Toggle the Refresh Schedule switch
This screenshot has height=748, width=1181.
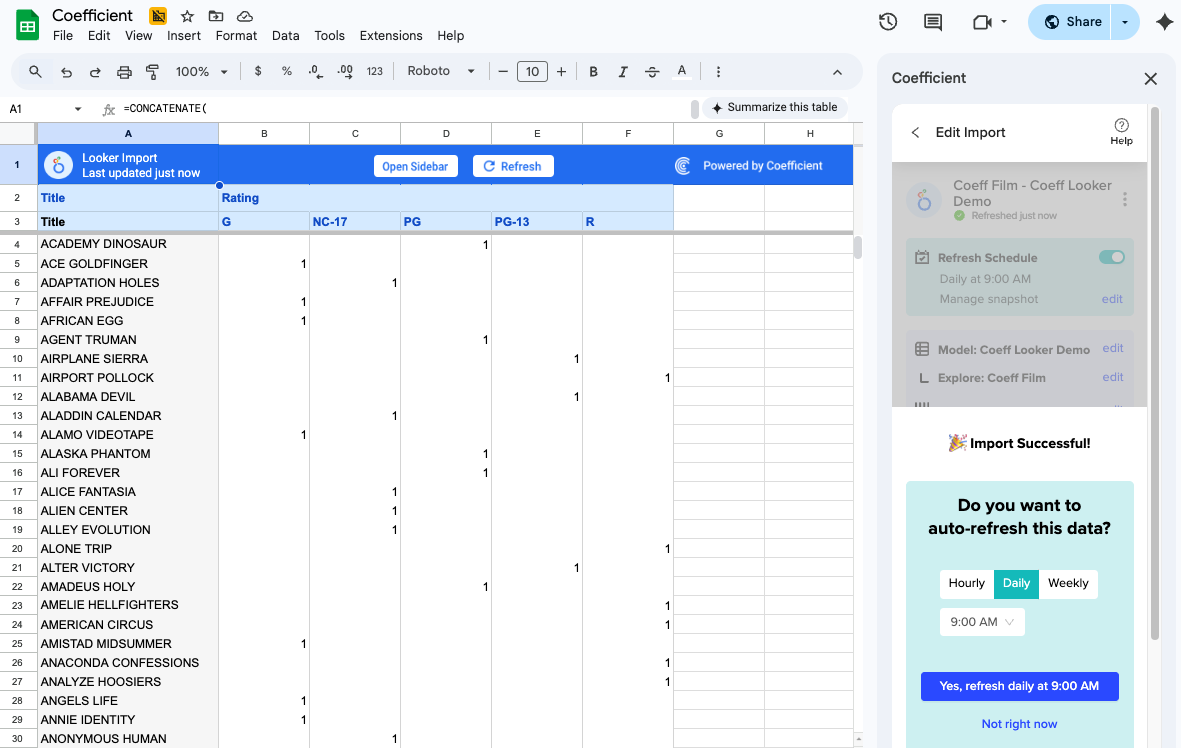click(1111, 257)
